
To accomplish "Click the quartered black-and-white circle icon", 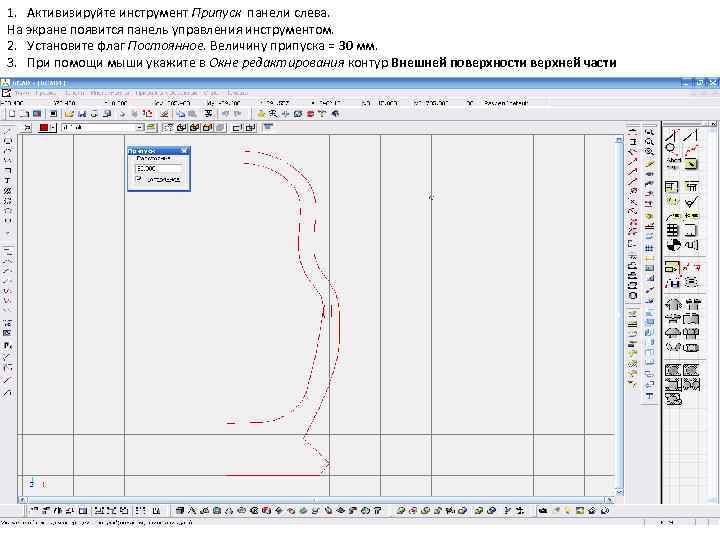I will (673, 245).
